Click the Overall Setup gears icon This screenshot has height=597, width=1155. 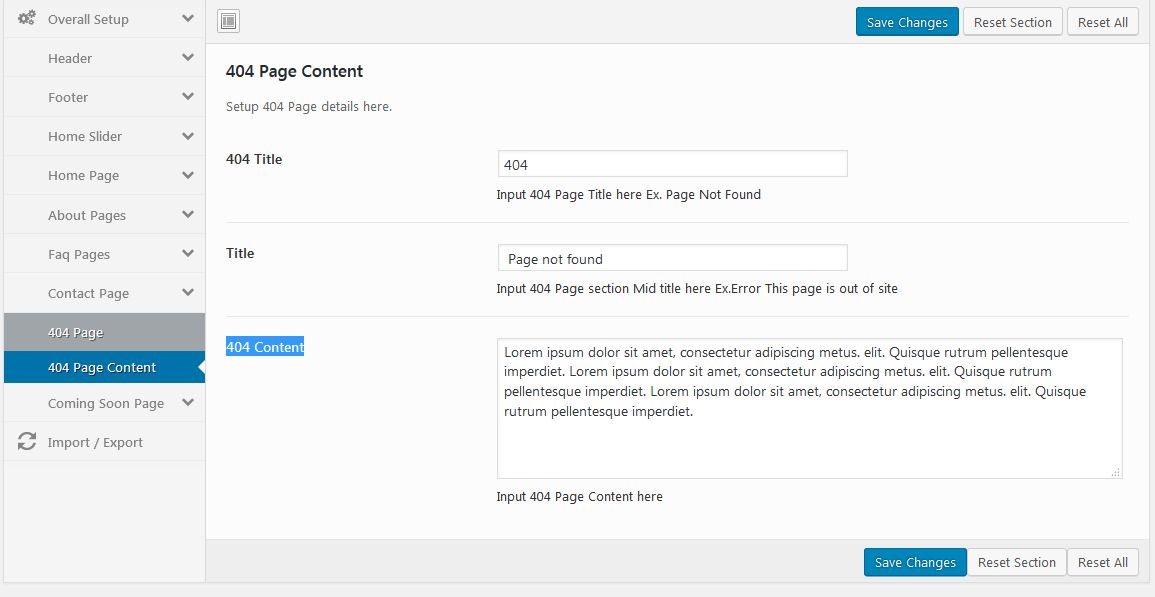(x=27, y=19)
